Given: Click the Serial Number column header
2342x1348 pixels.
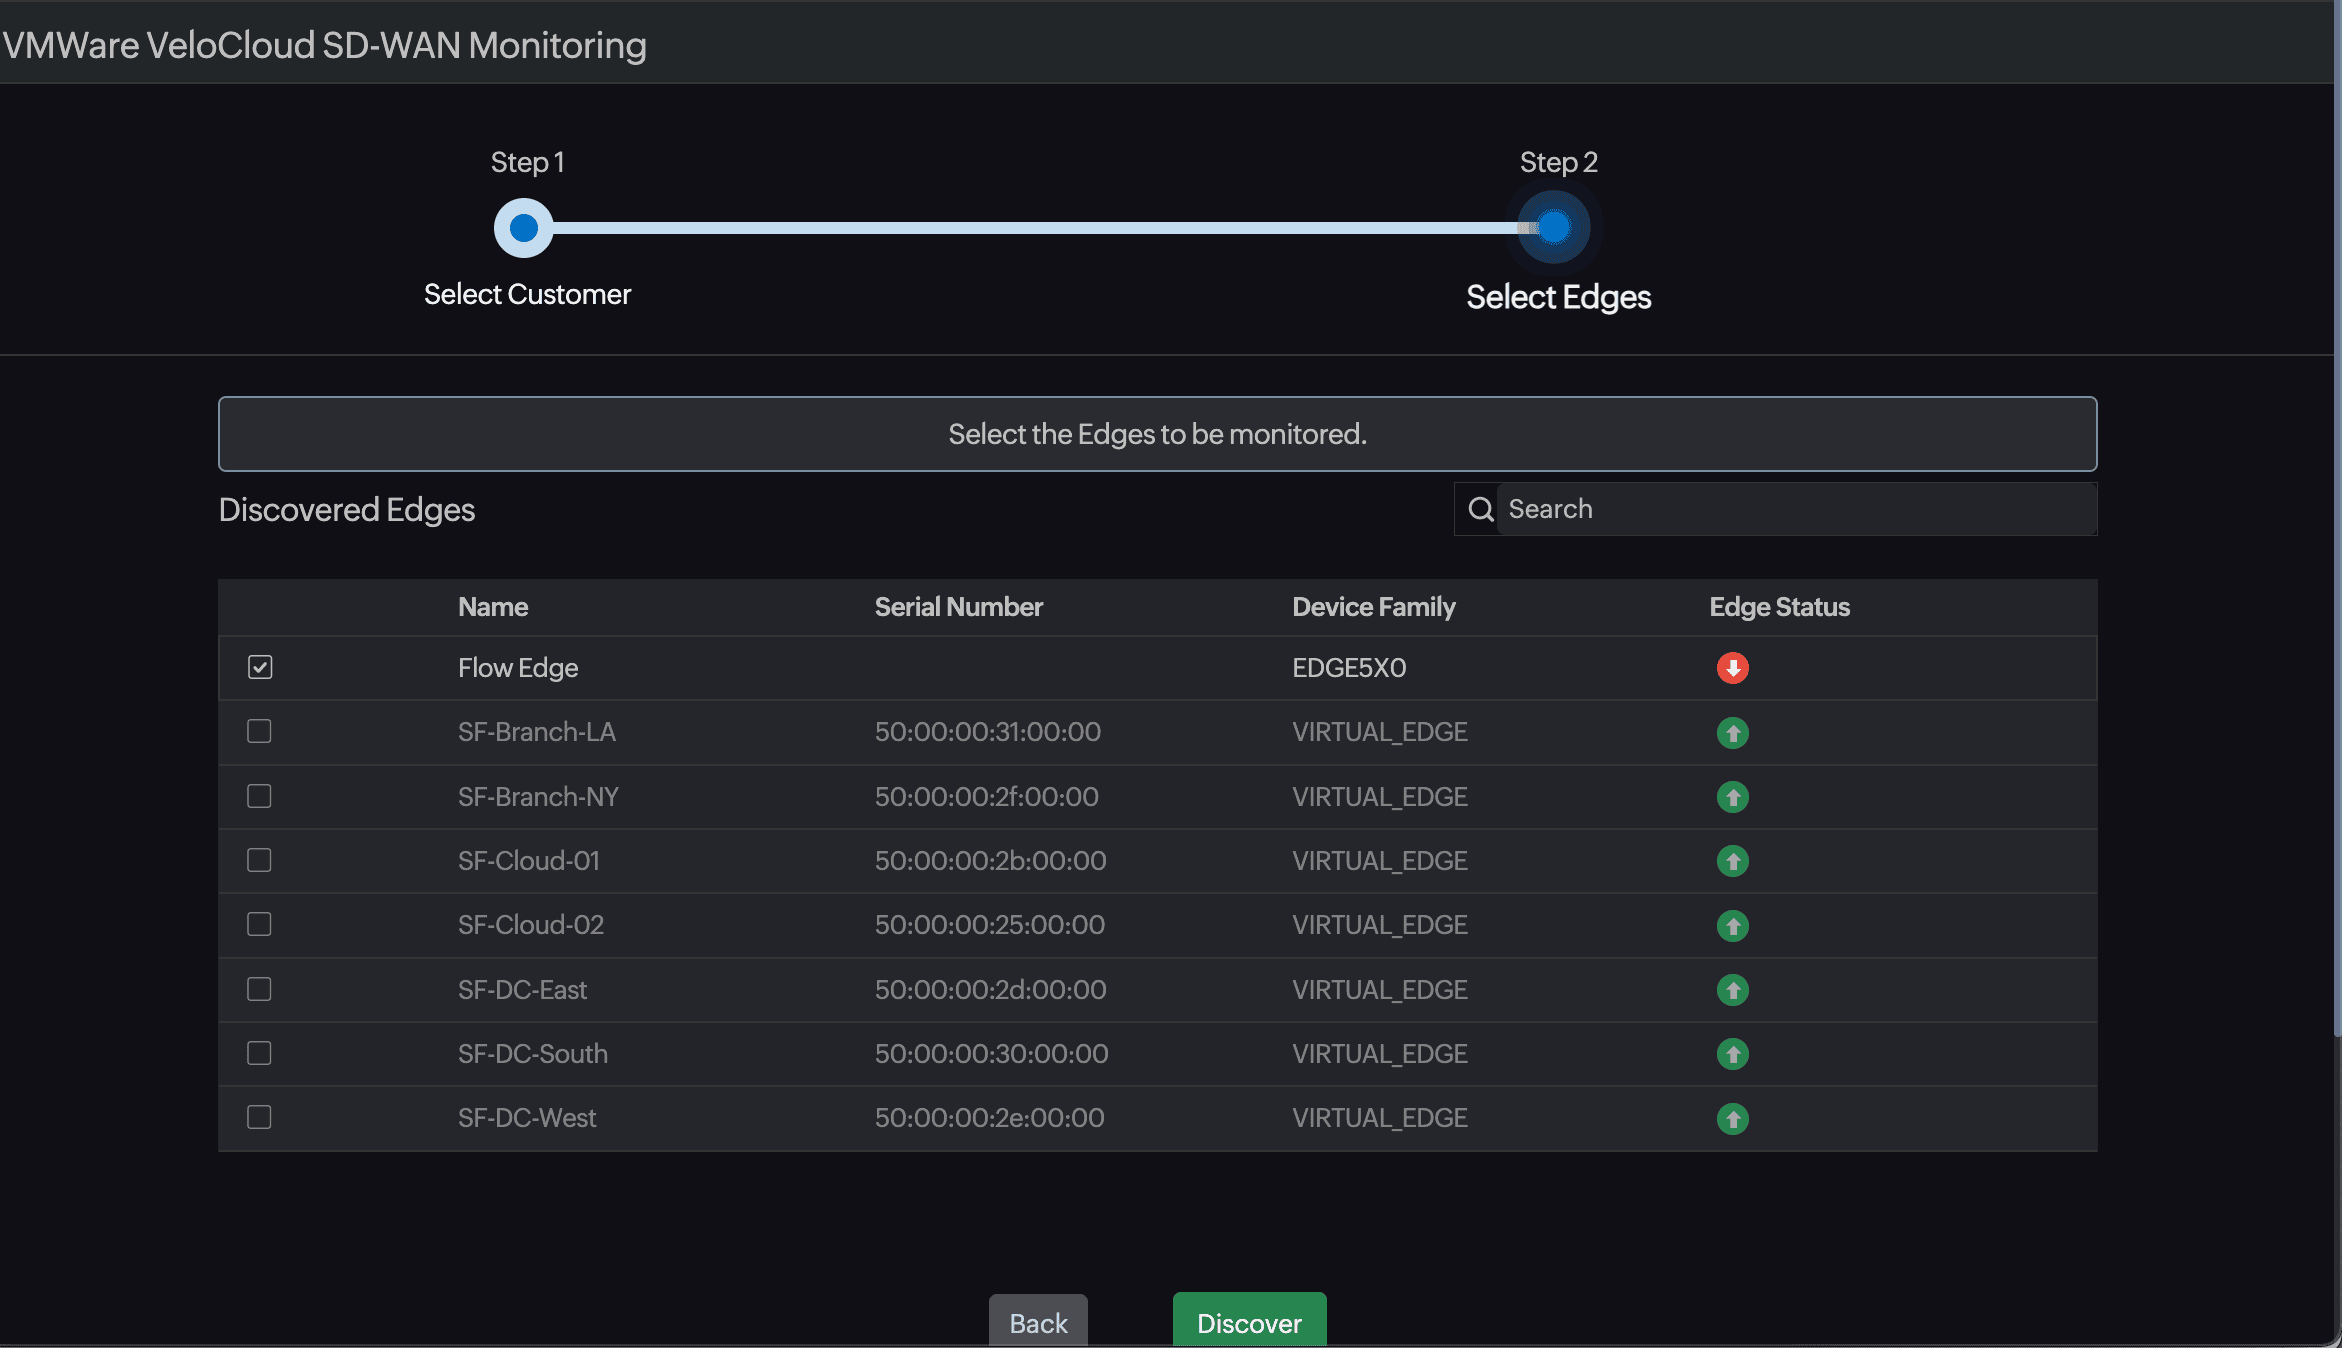Looking at the screenshot, I should click(958, 606).
